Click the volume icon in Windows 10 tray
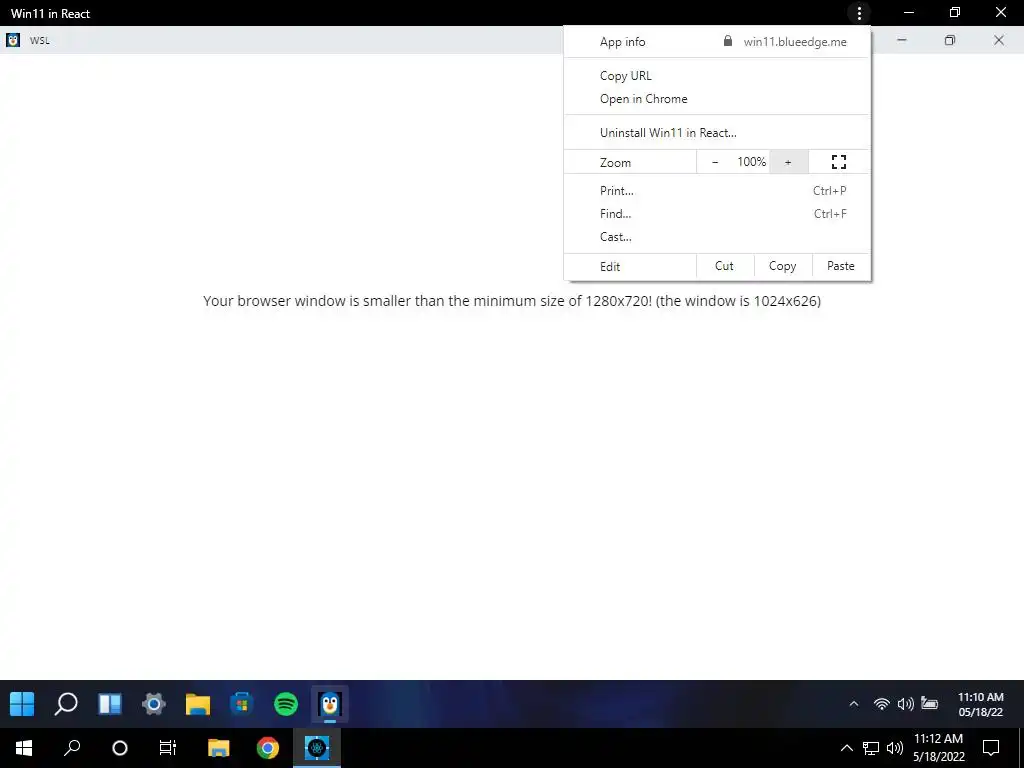1024x768 pixels. point(895,748)
